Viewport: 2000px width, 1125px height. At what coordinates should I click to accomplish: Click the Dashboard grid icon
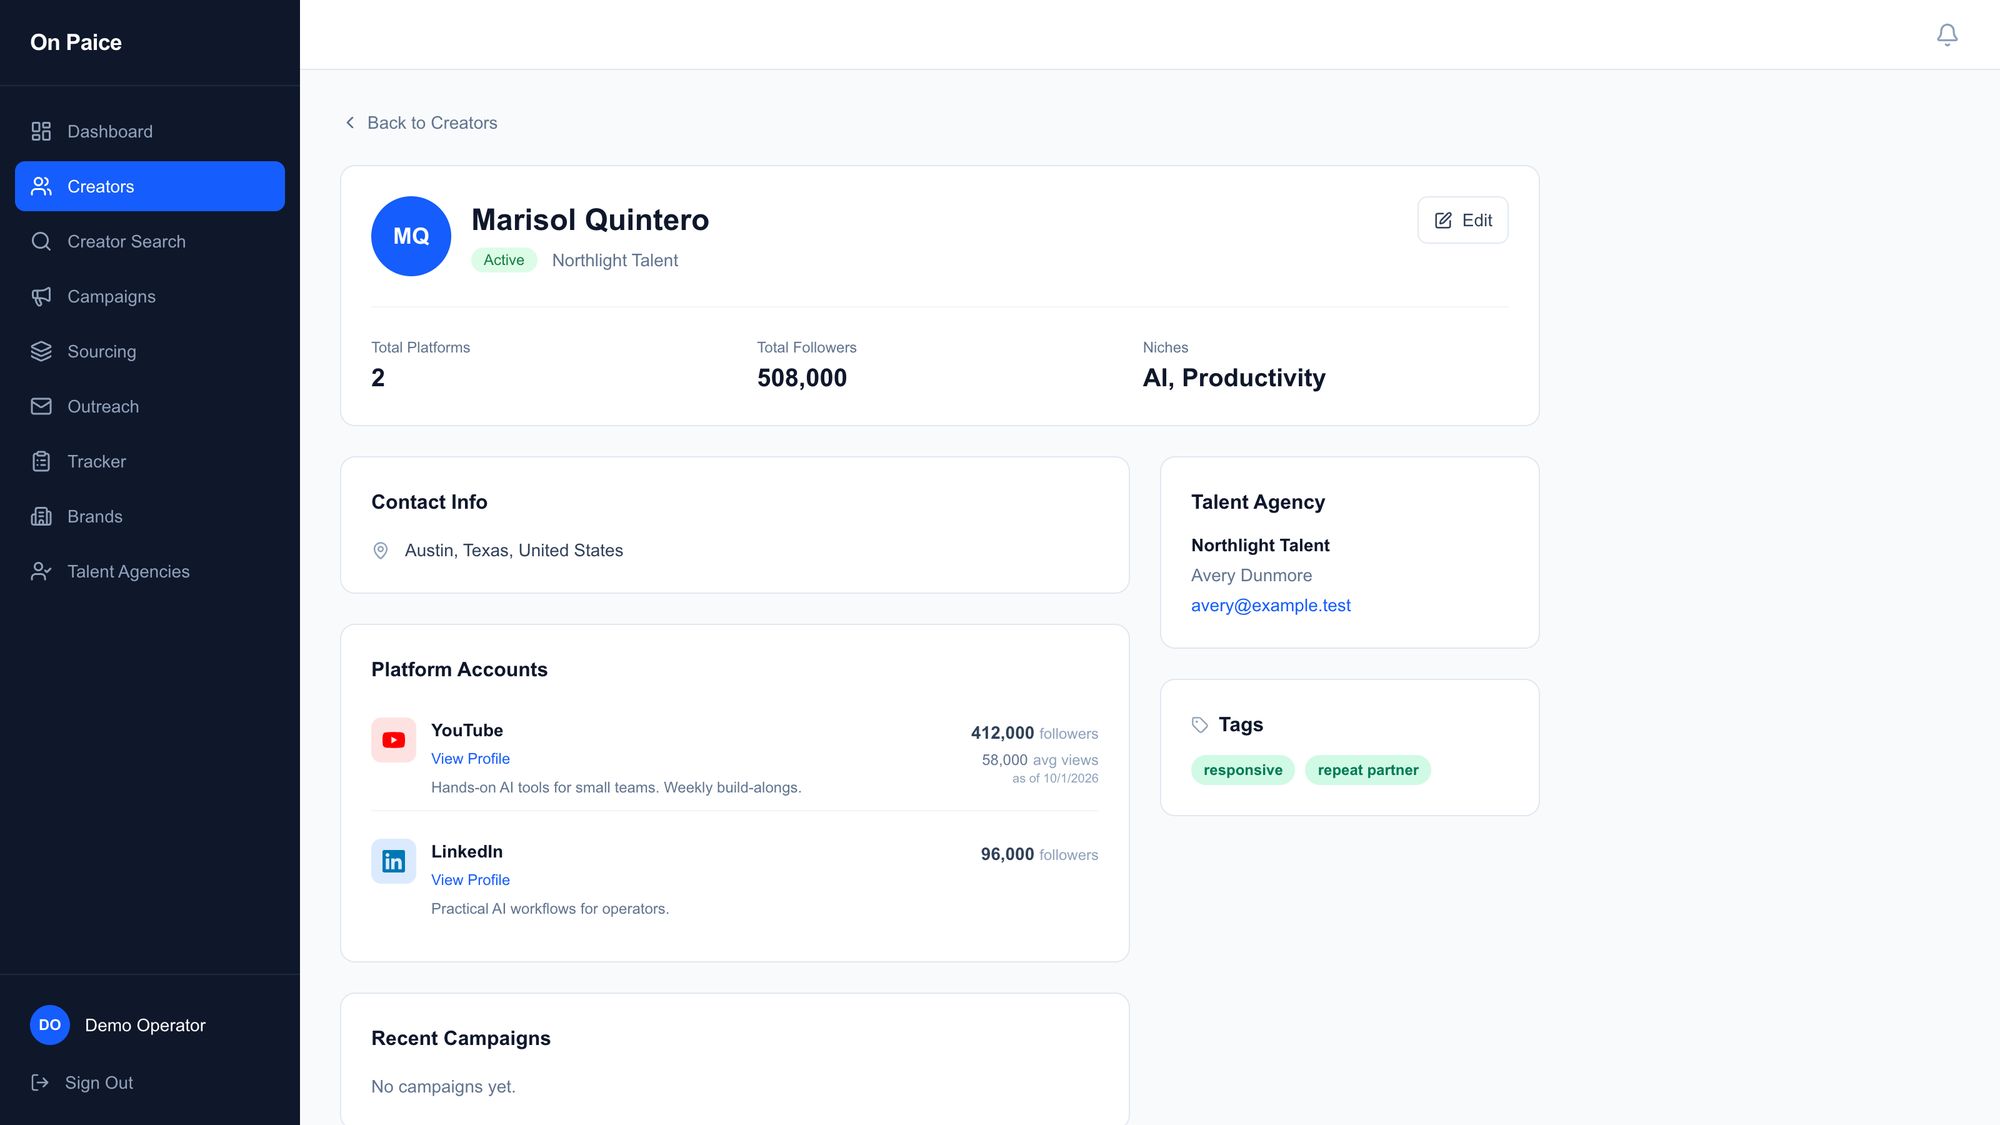click(41, 131)
